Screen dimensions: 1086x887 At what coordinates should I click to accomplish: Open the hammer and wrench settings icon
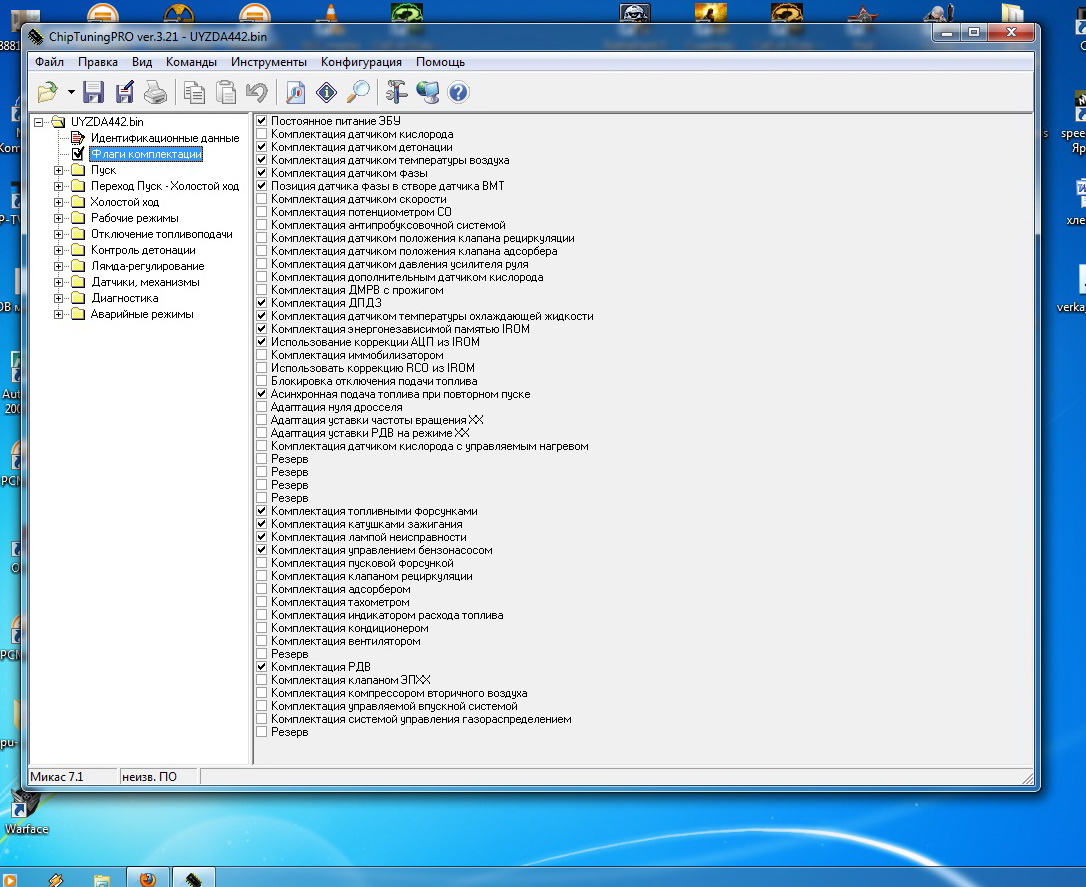pos(397,93)
